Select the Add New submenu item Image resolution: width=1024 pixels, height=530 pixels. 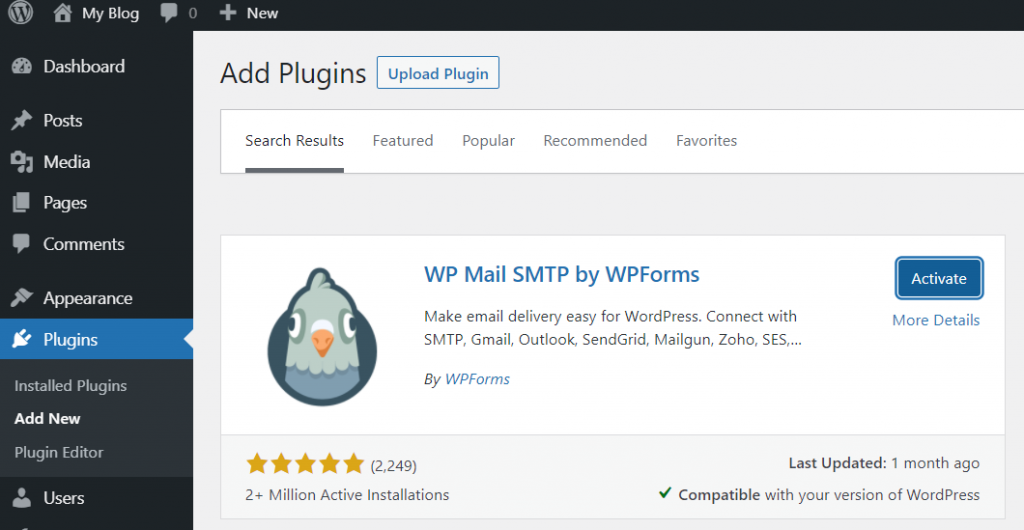point(47,419)
